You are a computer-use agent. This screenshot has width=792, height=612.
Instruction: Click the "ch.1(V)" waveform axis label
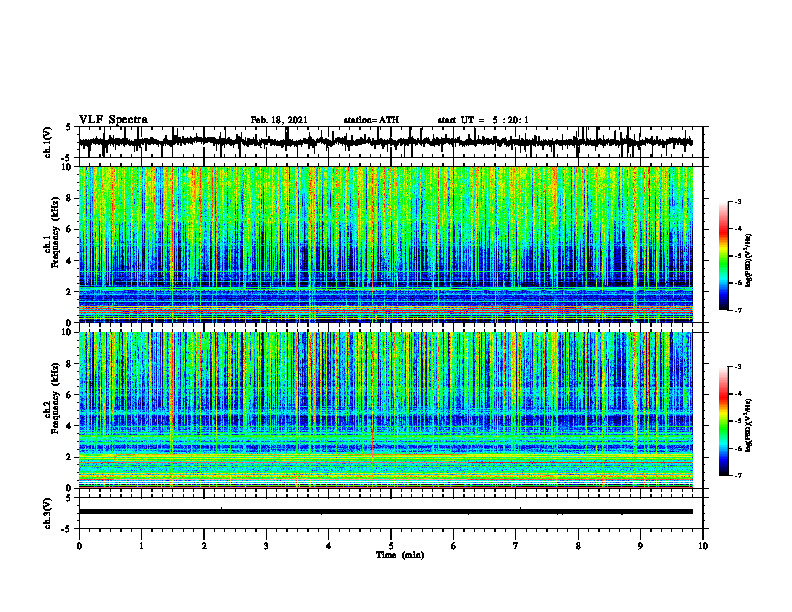47,142
